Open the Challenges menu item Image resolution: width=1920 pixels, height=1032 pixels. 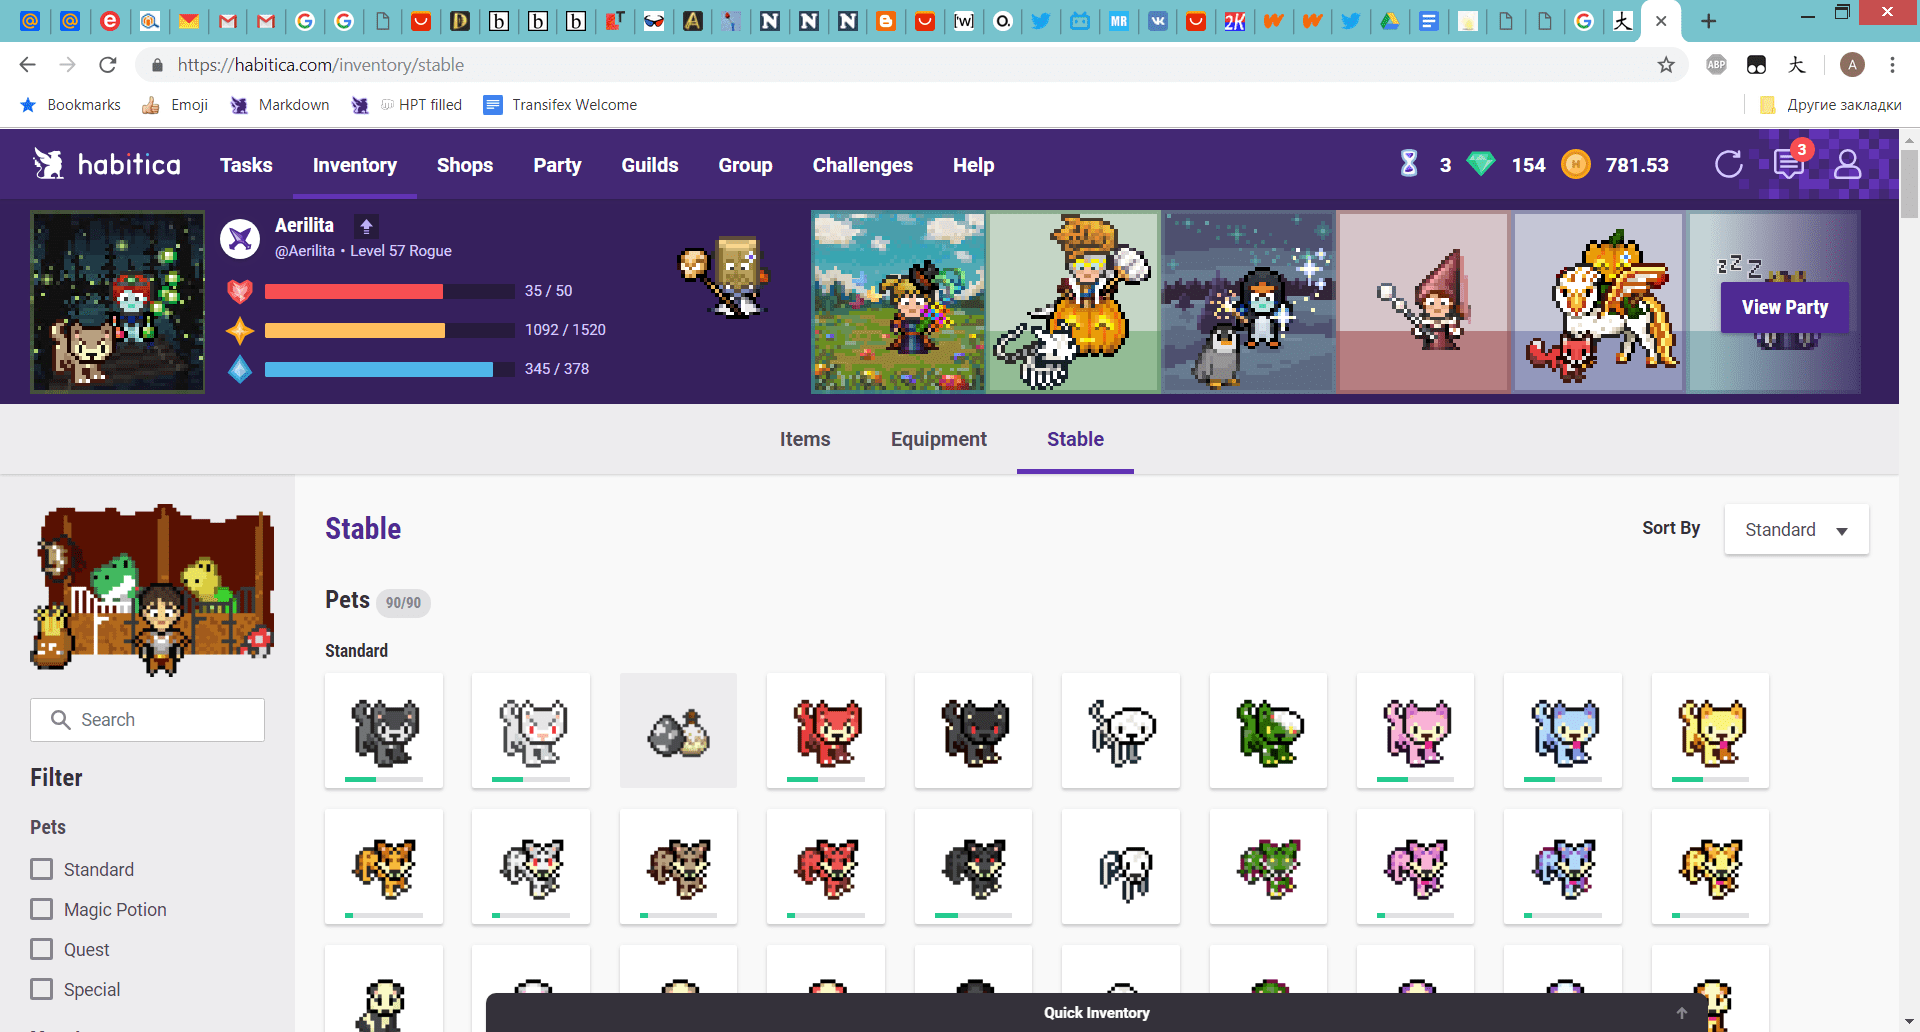coord(862,165)
